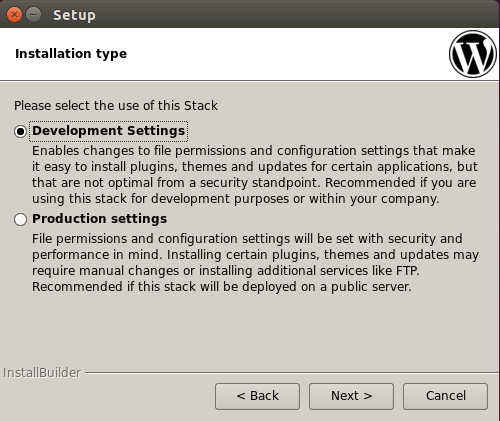This screenshot has height=421, width=500.
Task: Click the Development Settings description paragraph
Action: 255,175
